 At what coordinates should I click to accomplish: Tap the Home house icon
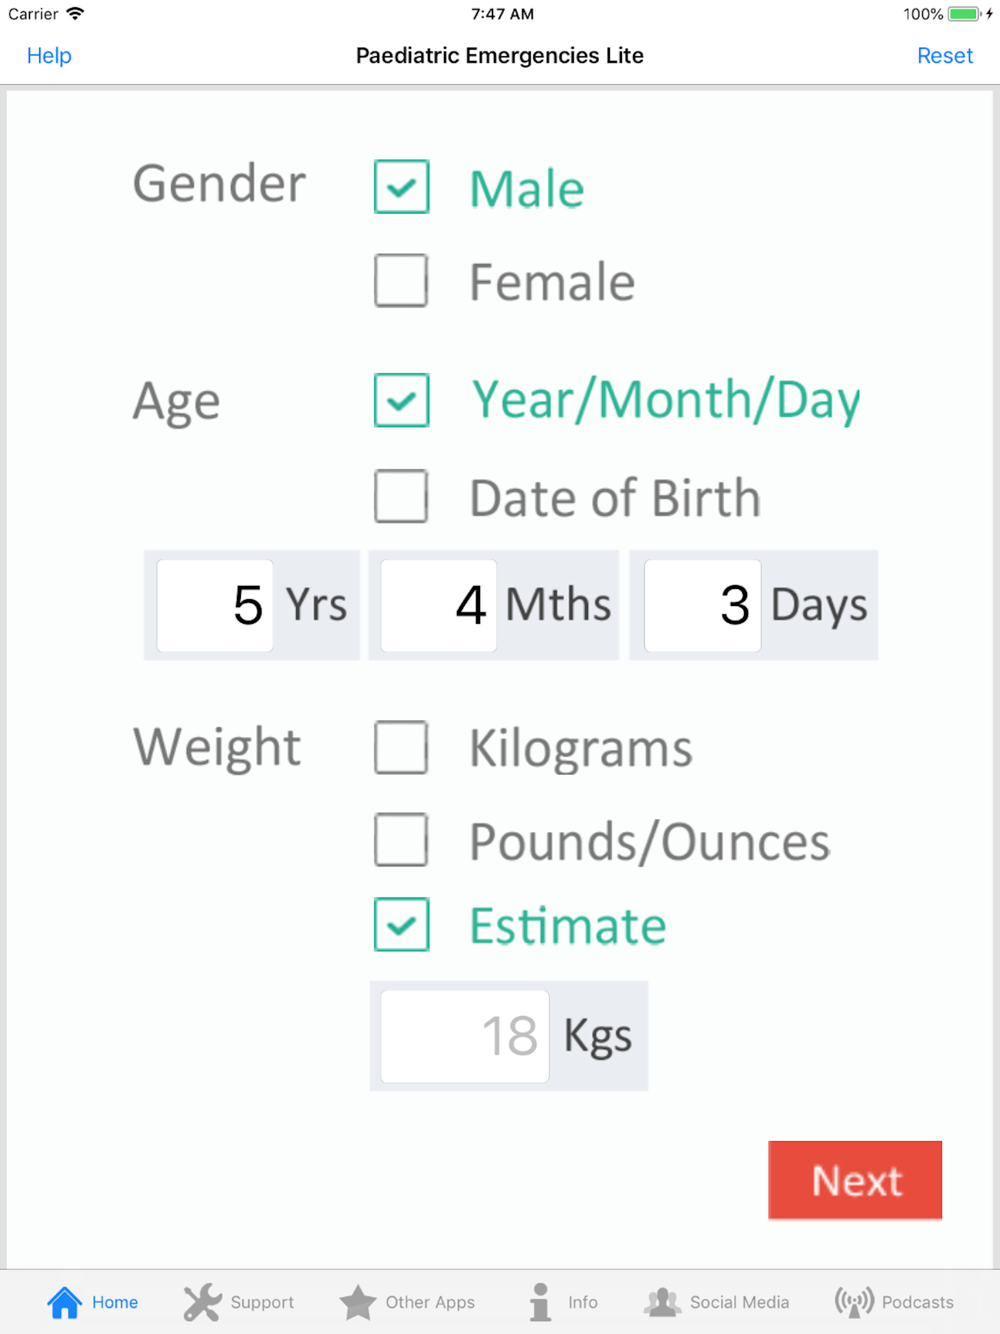(x=64, y=1302)
